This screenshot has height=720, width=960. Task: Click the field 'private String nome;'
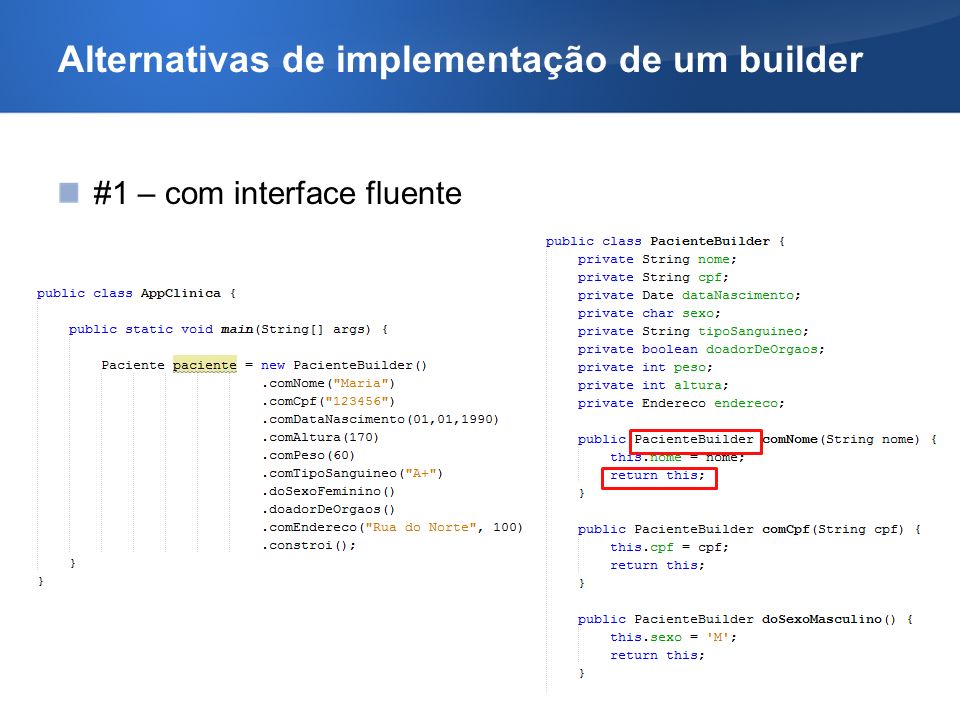pyautogui.click(x=657, y=260)
